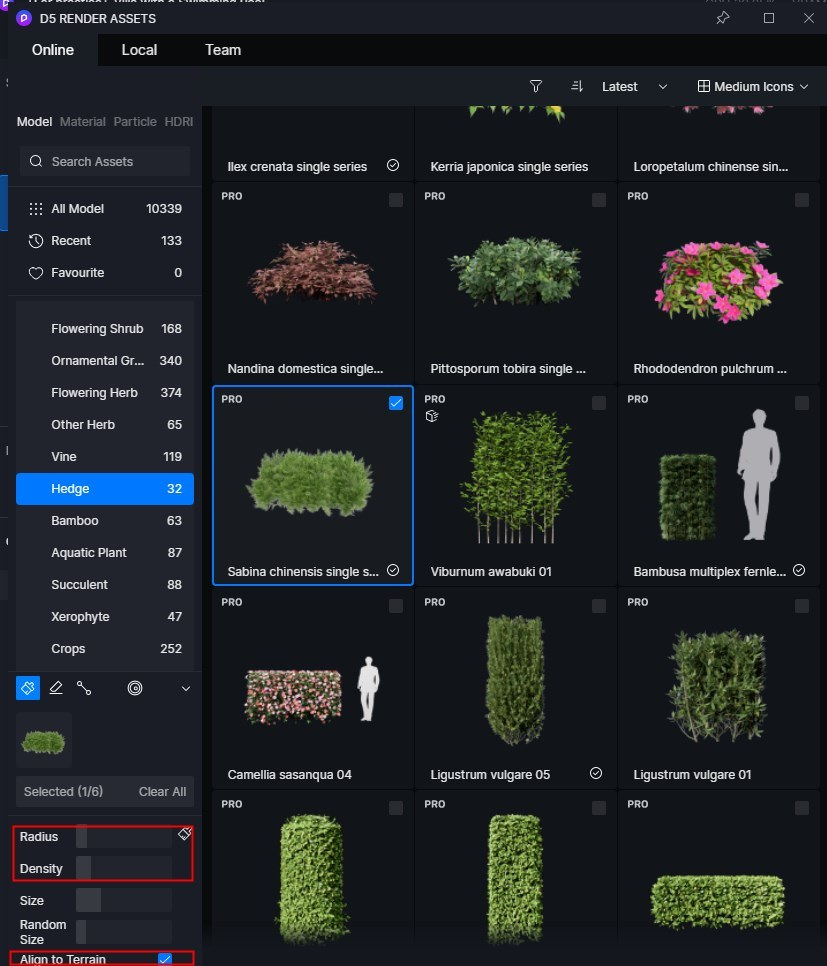
Task: Adjust the Density slider
Action: click(124, 869)
